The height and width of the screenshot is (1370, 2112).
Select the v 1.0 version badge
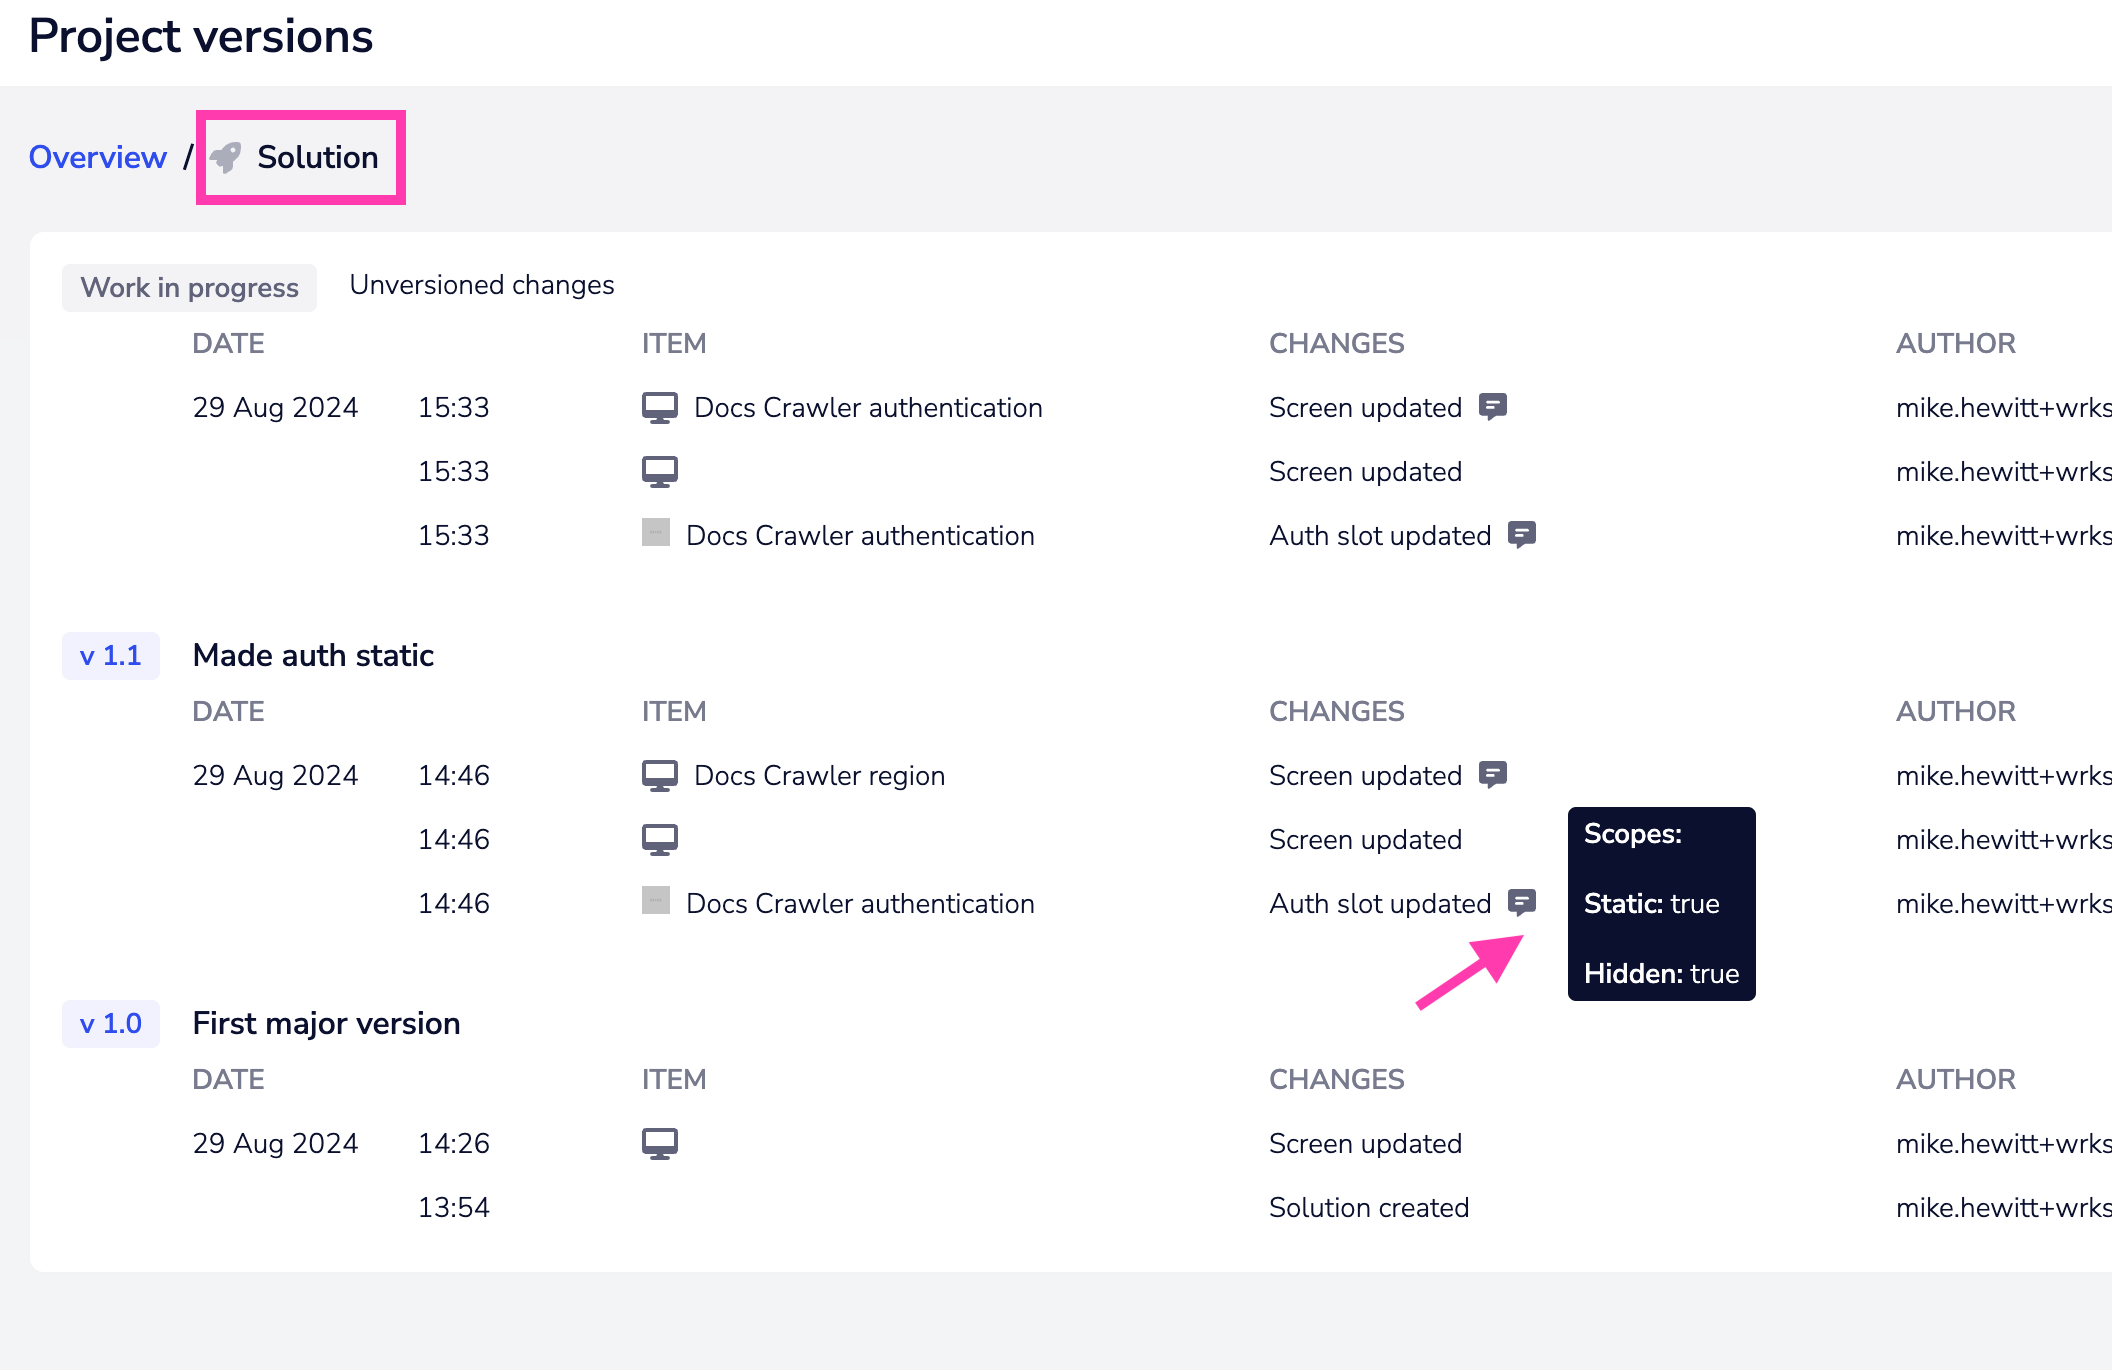(x=110, y=1023)
